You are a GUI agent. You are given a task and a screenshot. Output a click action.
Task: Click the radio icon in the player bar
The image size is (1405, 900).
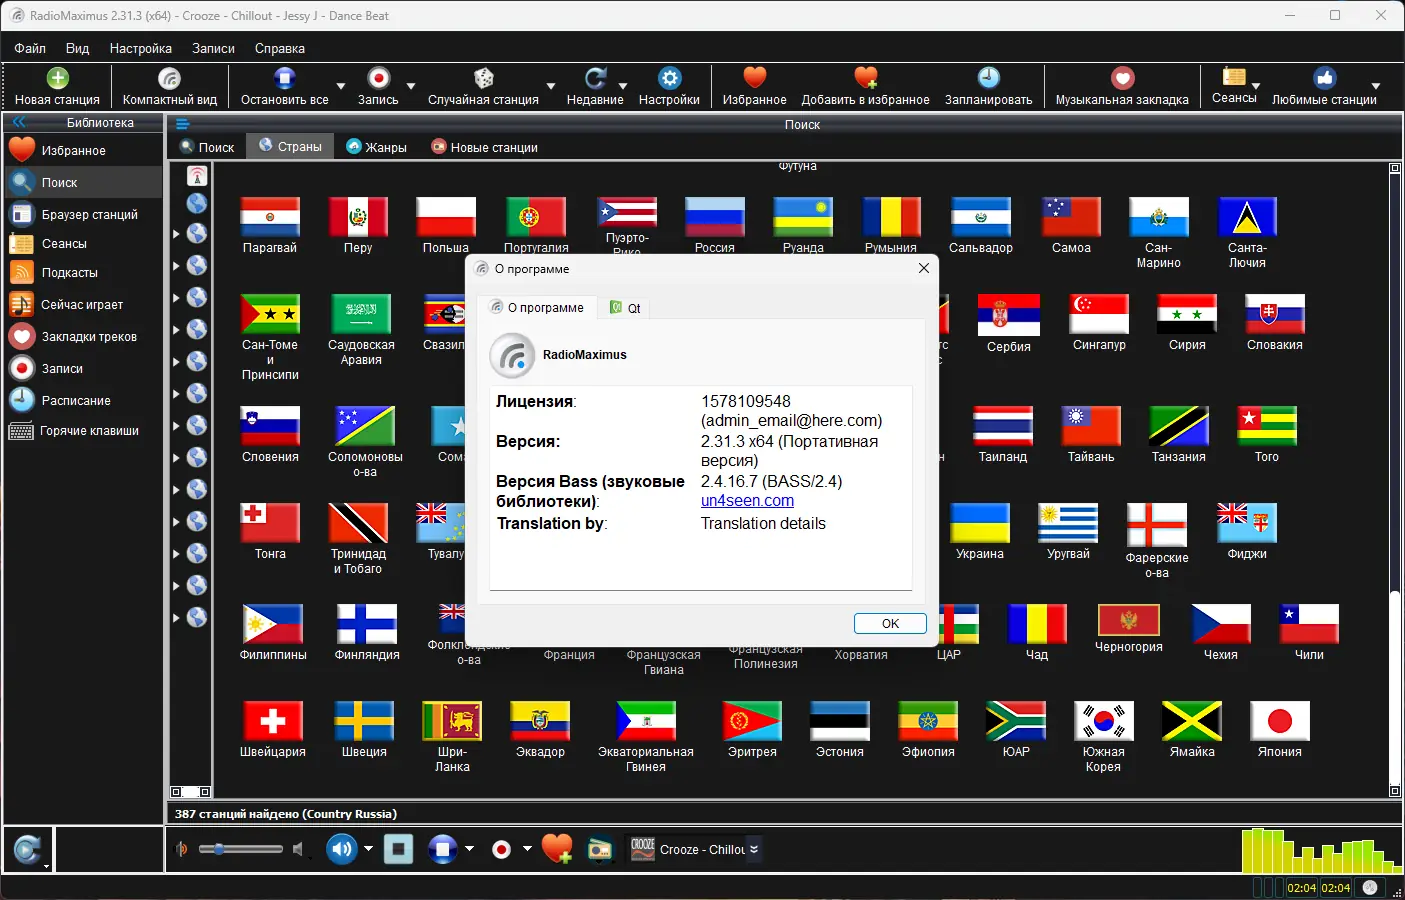point(600,850)
